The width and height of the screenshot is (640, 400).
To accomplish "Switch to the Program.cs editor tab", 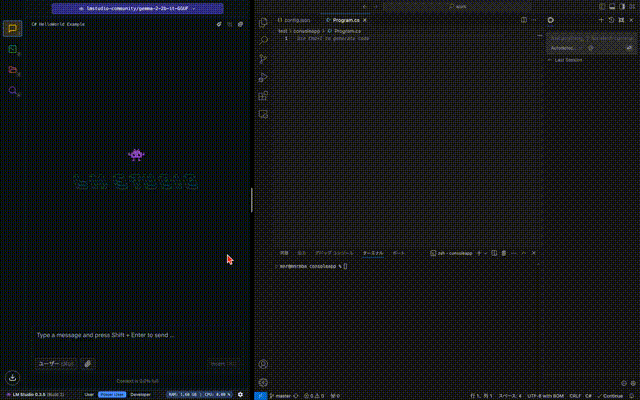I will [346, 20].
